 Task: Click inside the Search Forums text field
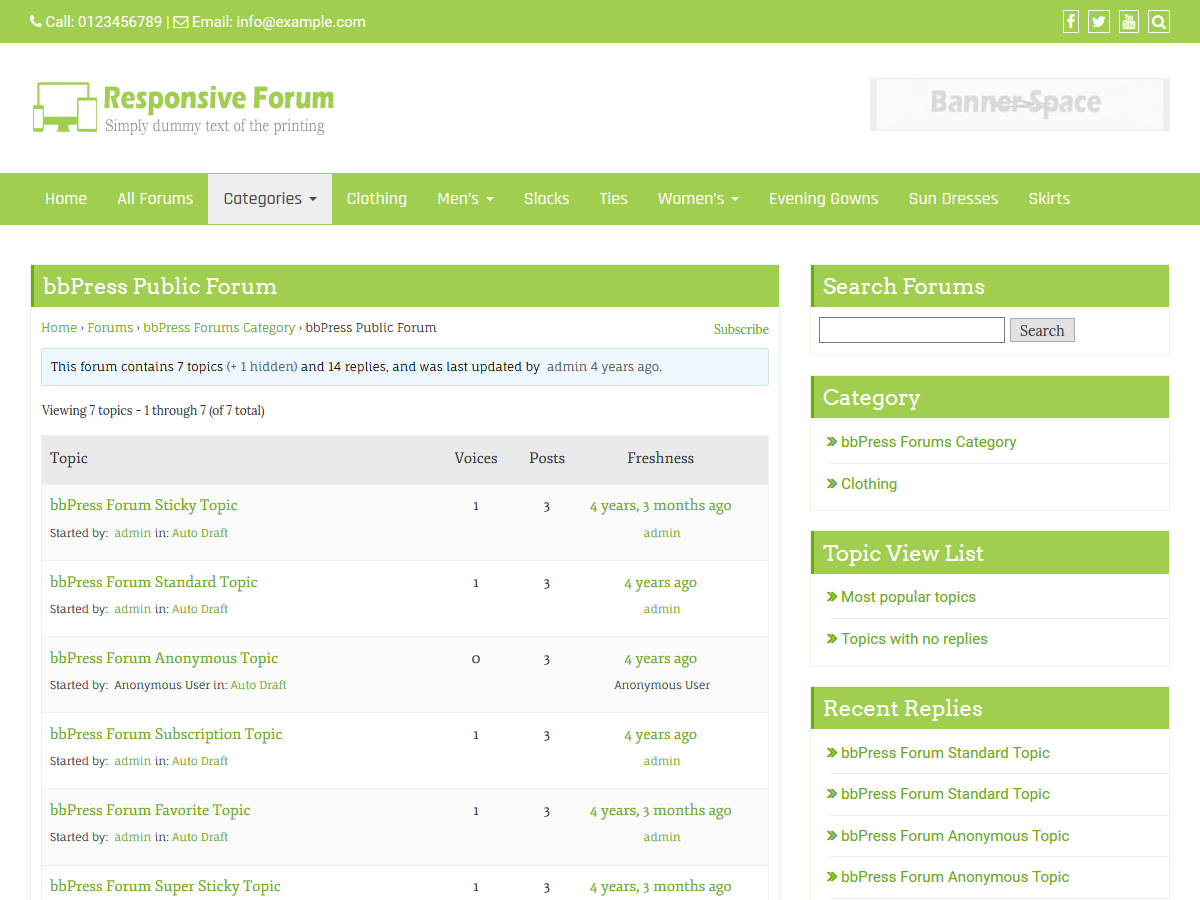912,330
